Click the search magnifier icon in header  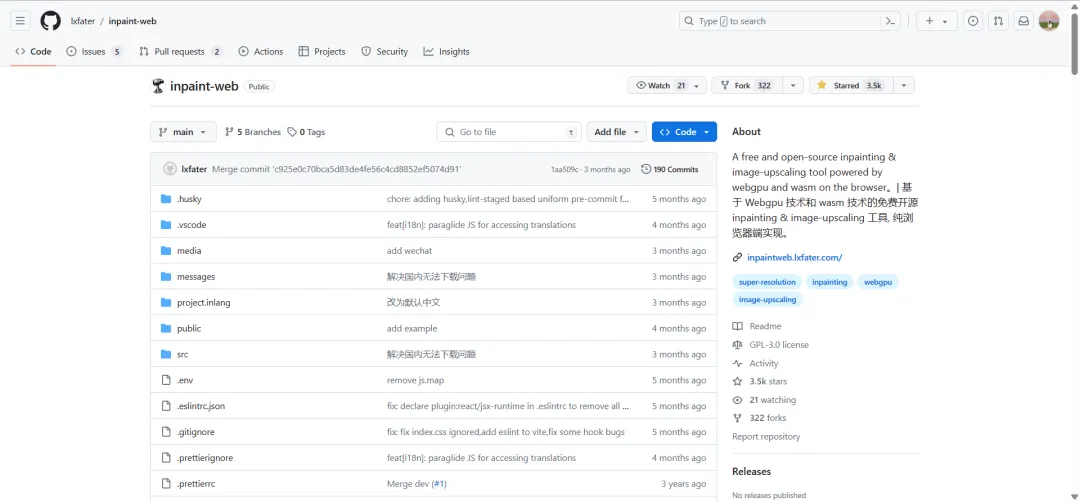click(689, 21)
